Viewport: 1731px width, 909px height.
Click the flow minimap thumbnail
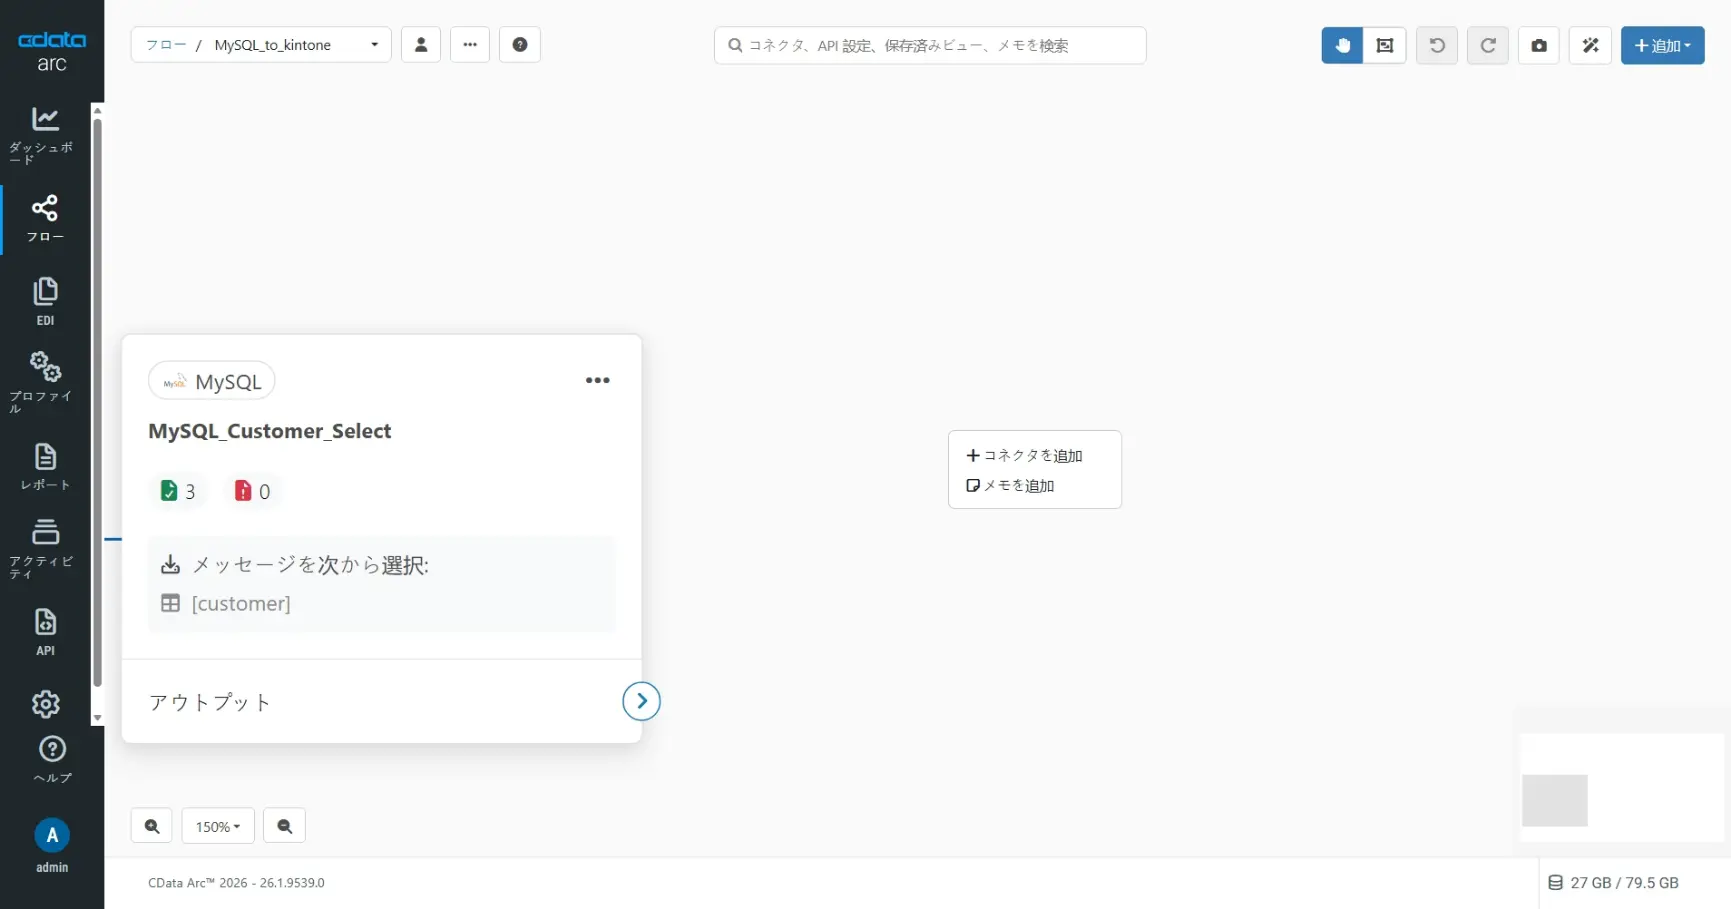coord(1622,788)
